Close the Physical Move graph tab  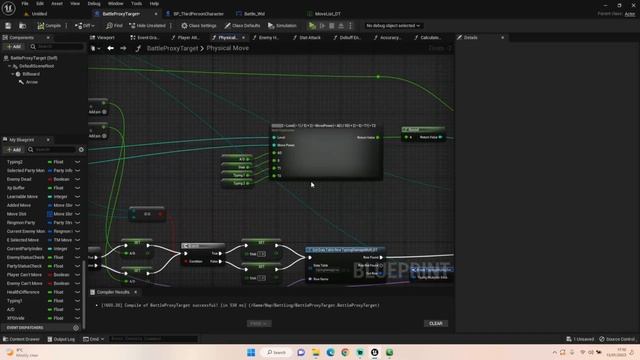click(244, 38)
